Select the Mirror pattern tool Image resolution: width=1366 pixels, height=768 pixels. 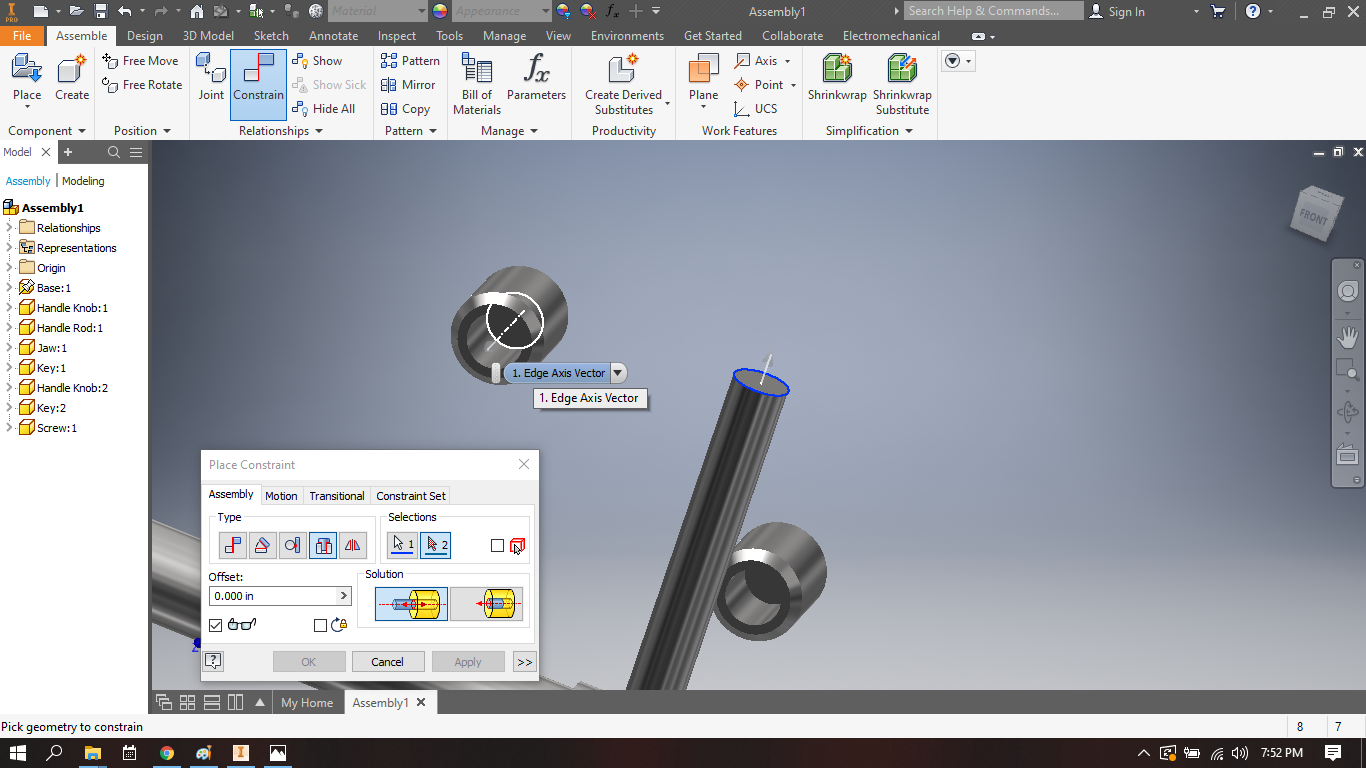coord(408,85)
